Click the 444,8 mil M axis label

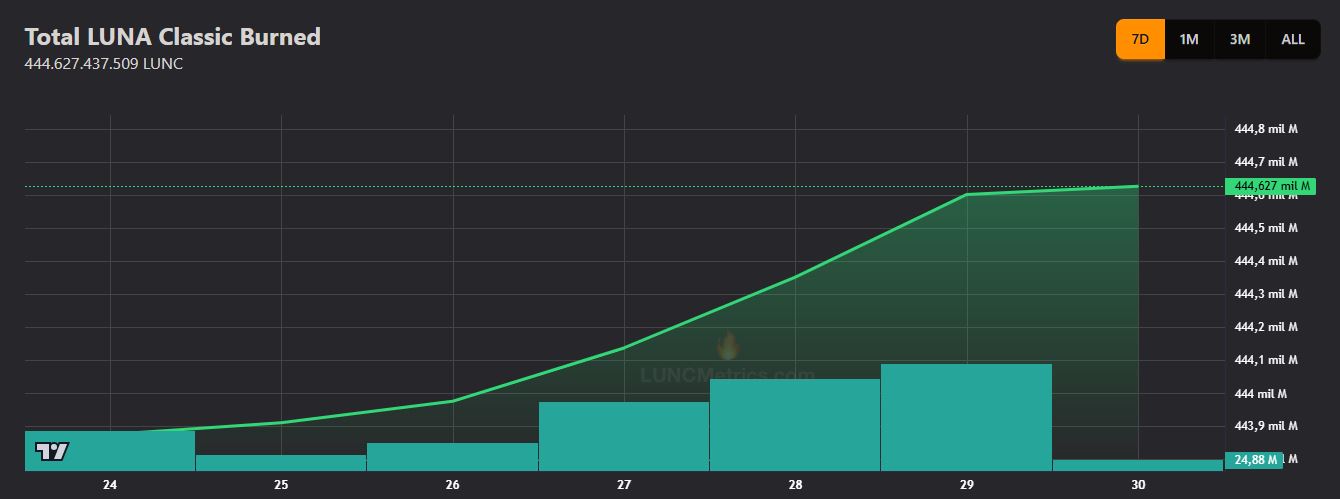[1266, 129]
